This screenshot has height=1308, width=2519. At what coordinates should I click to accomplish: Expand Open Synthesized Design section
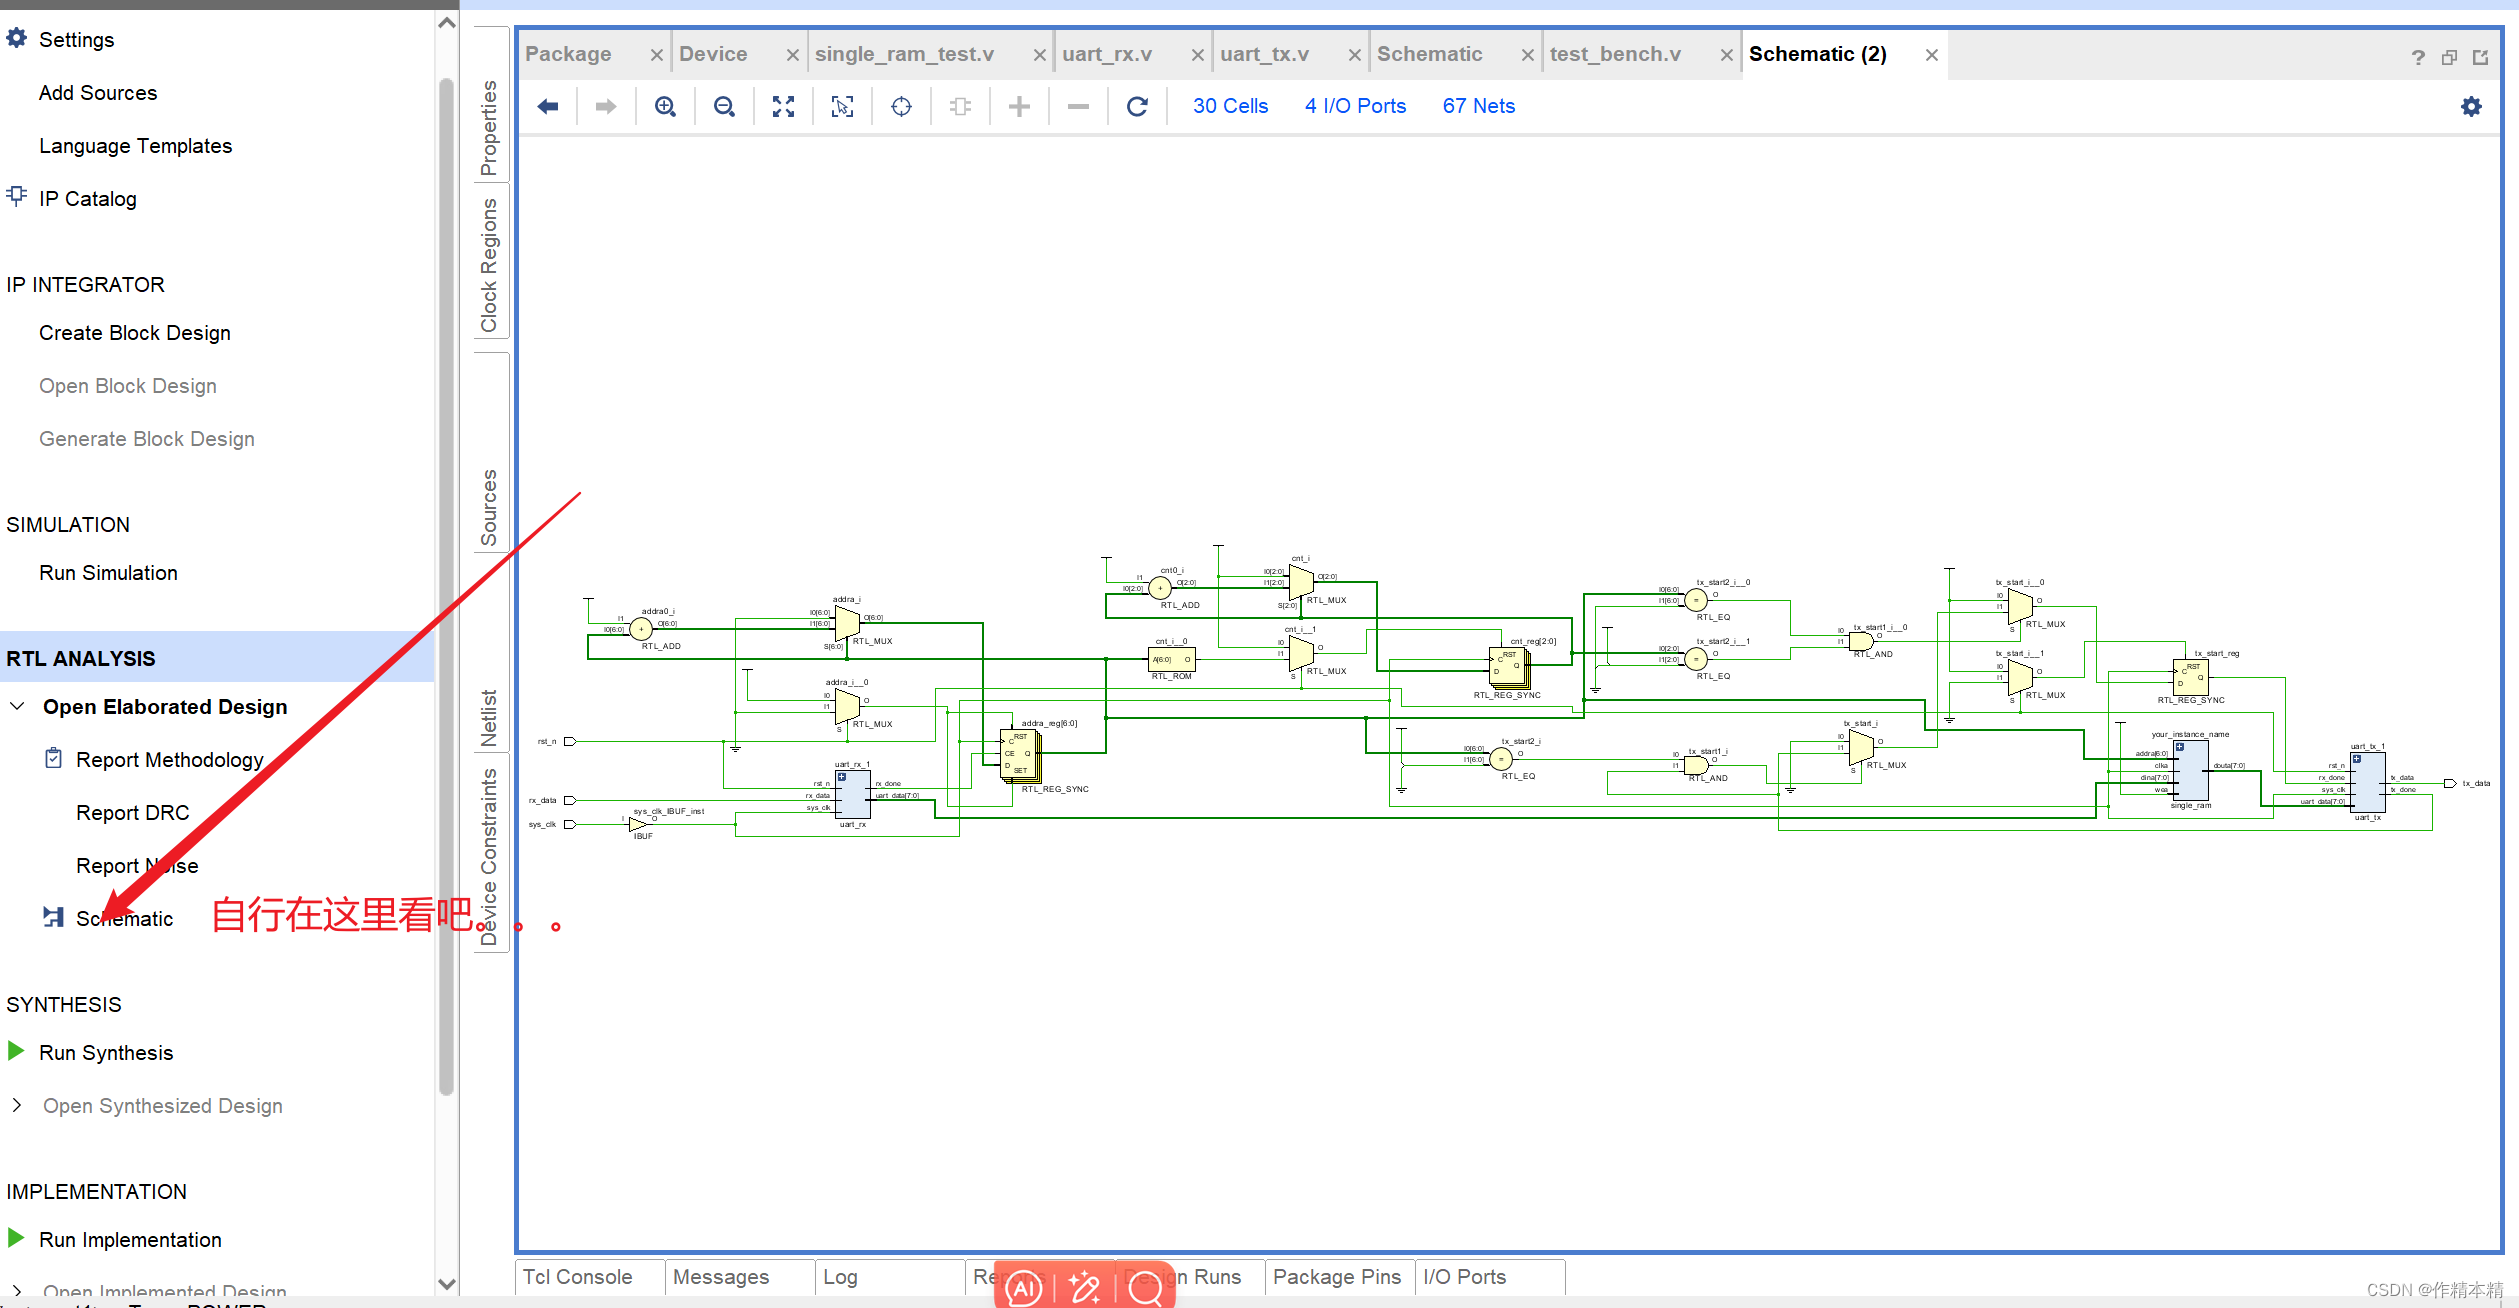tap(17, 1105)
